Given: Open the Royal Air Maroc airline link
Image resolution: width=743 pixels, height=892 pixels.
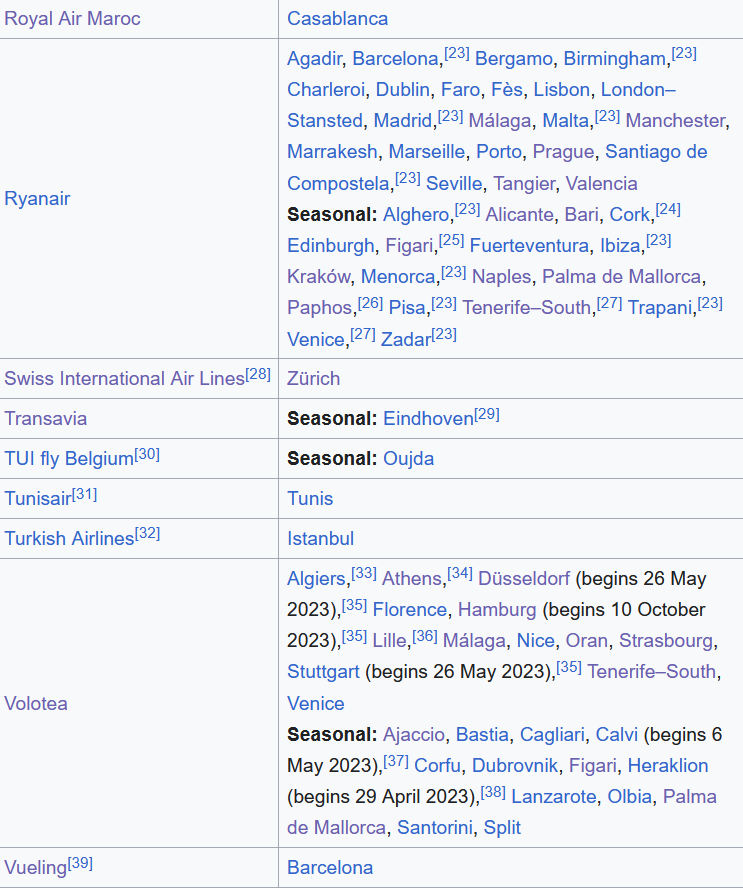Looking at the screenshot, I should pos(72,19).
